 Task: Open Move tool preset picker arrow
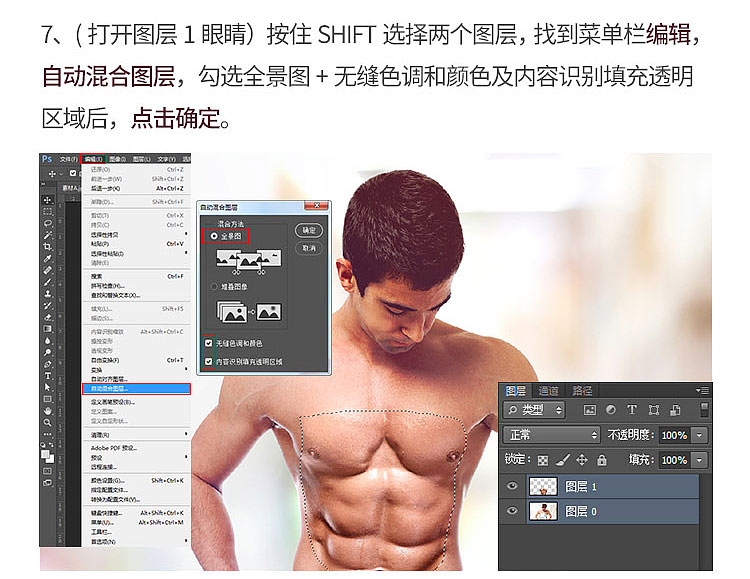[61, 174]
